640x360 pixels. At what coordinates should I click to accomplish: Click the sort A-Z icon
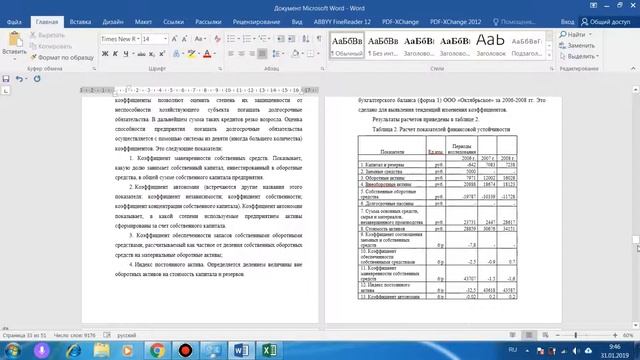pyautogui.click(x=306, y=39)
